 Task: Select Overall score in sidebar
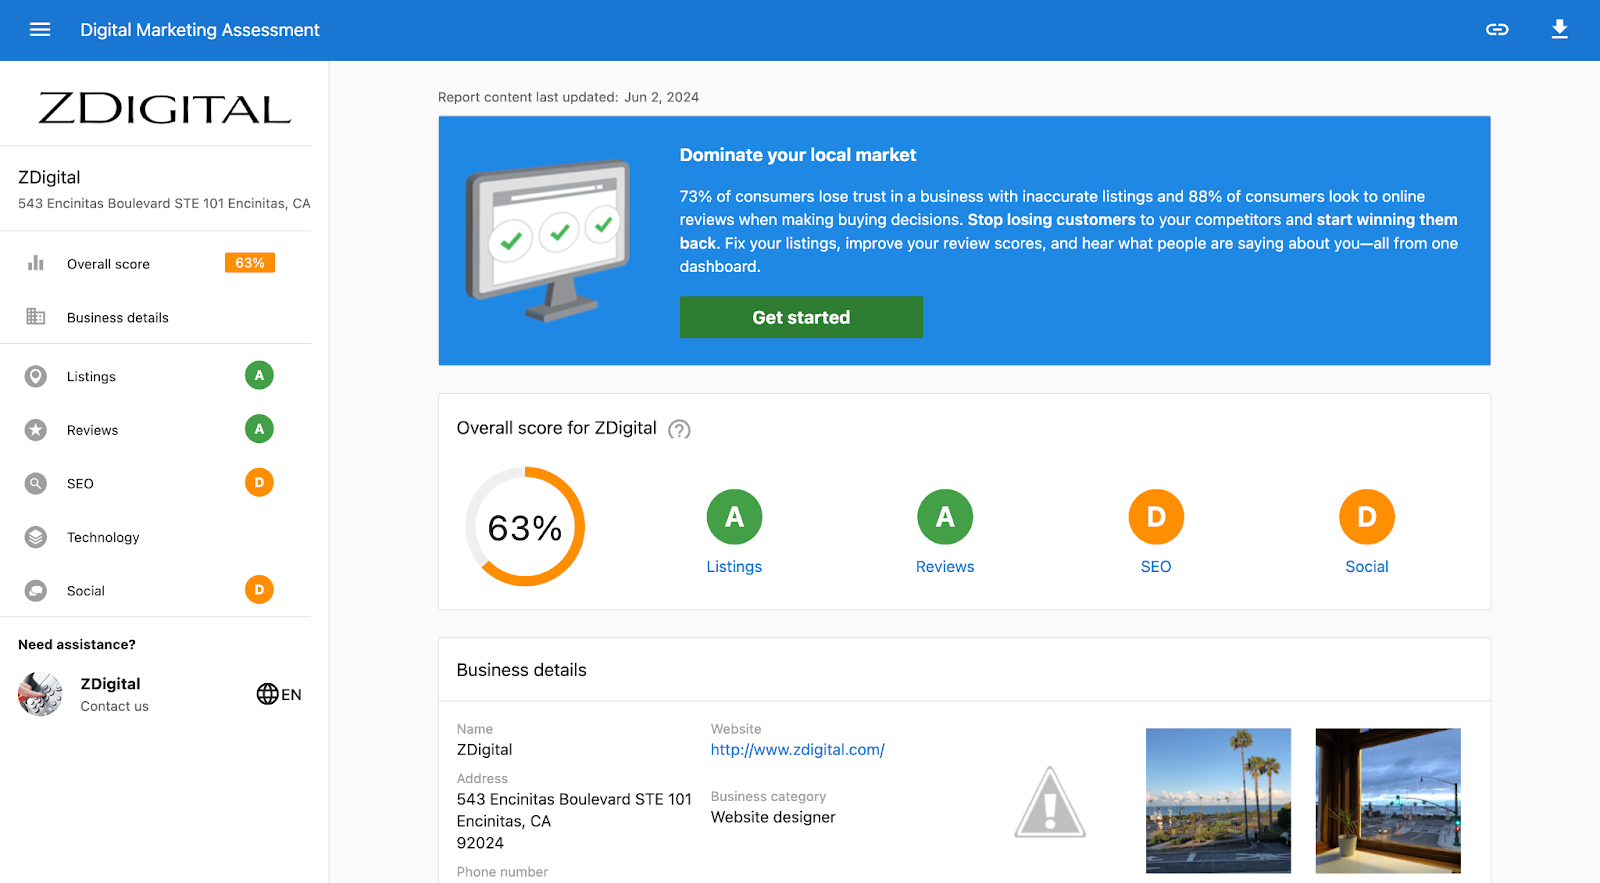click(x=108, y=264)
